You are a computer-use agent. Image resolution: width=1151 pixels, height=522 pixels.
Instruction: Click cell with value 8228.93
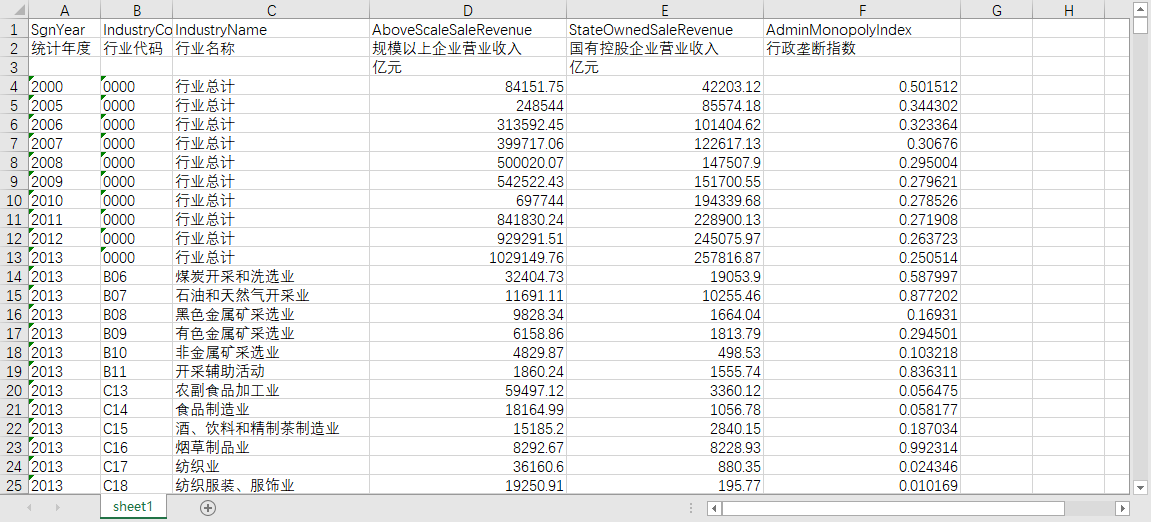pos(665,447)
